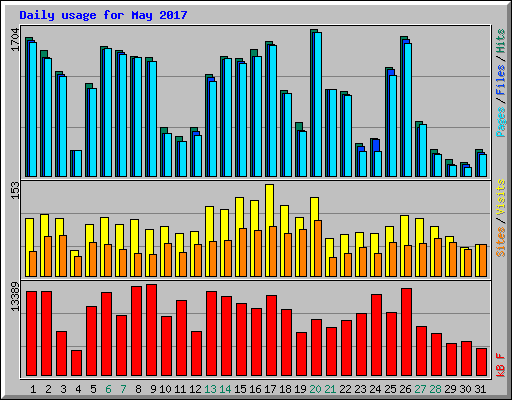Click the day 26 cyan pages bar
The image size is (512, 400).
408,110
